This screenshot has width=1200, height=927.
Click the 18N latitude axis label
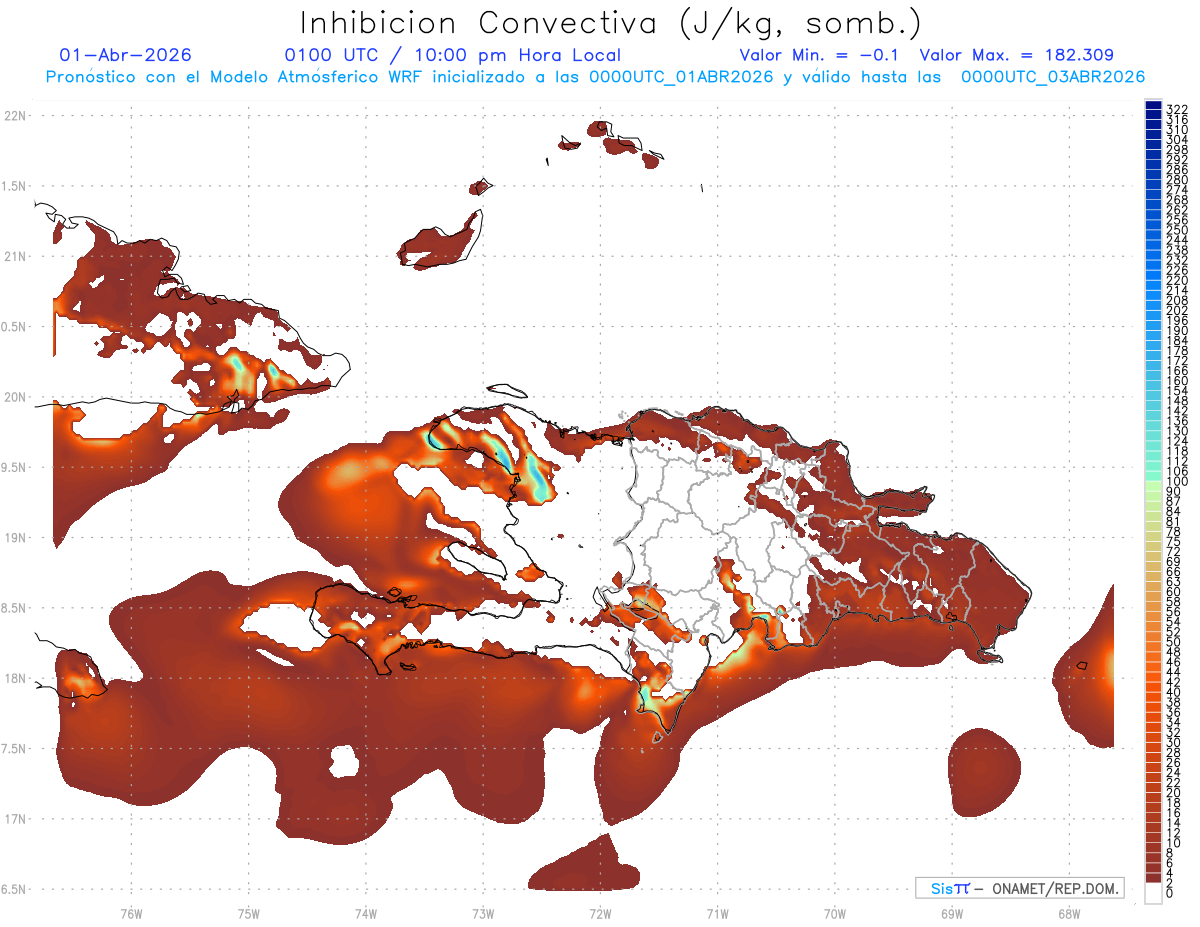(14, 678)
